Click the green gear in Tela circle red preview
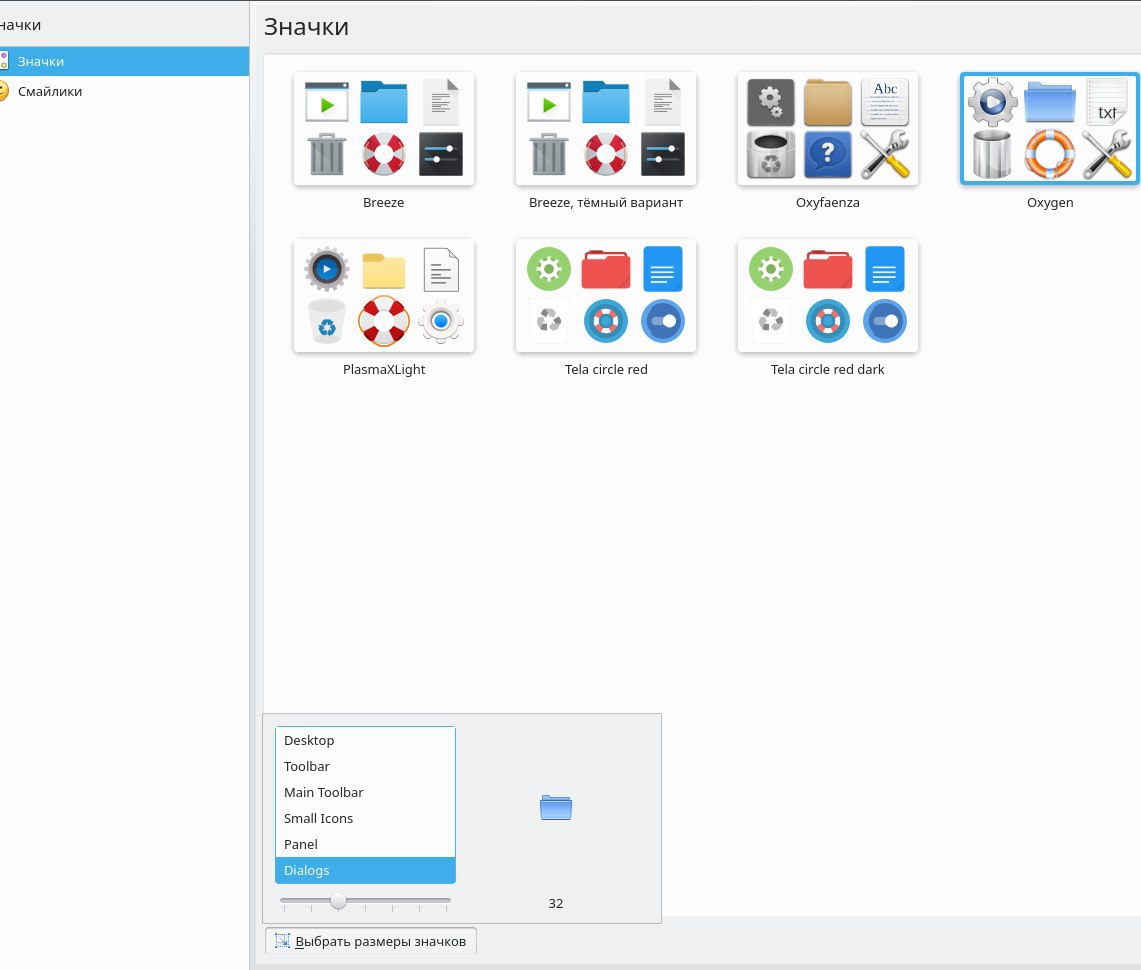This screenshot has height=970, width=1141. (x=549, y=269)
